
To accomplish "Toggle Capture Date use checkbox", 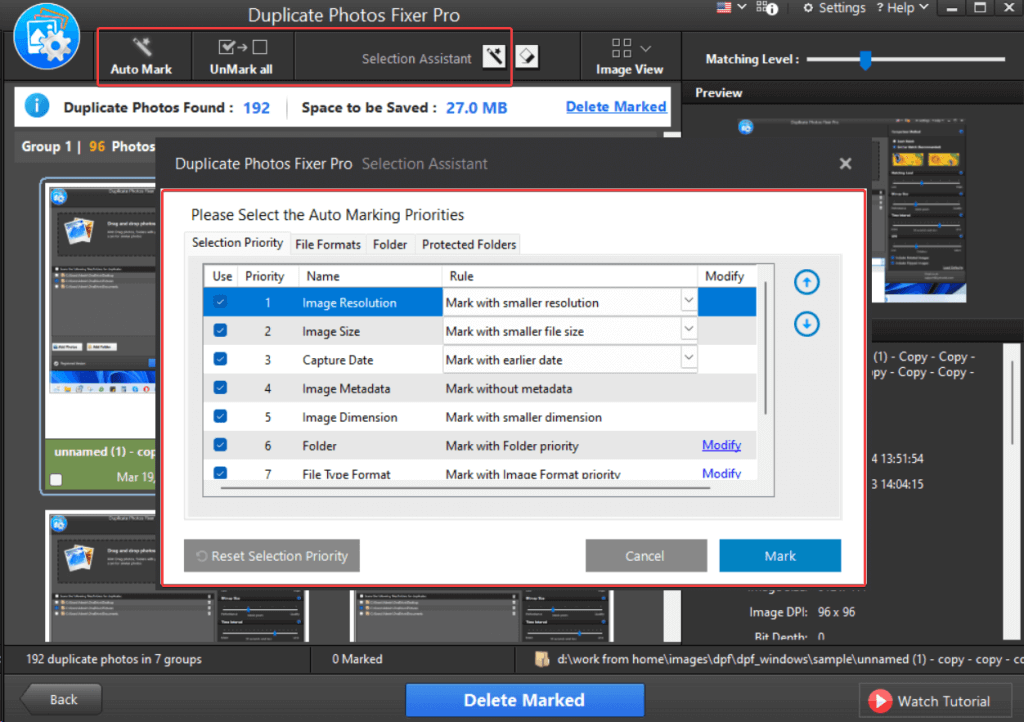I will coord(220,359).
